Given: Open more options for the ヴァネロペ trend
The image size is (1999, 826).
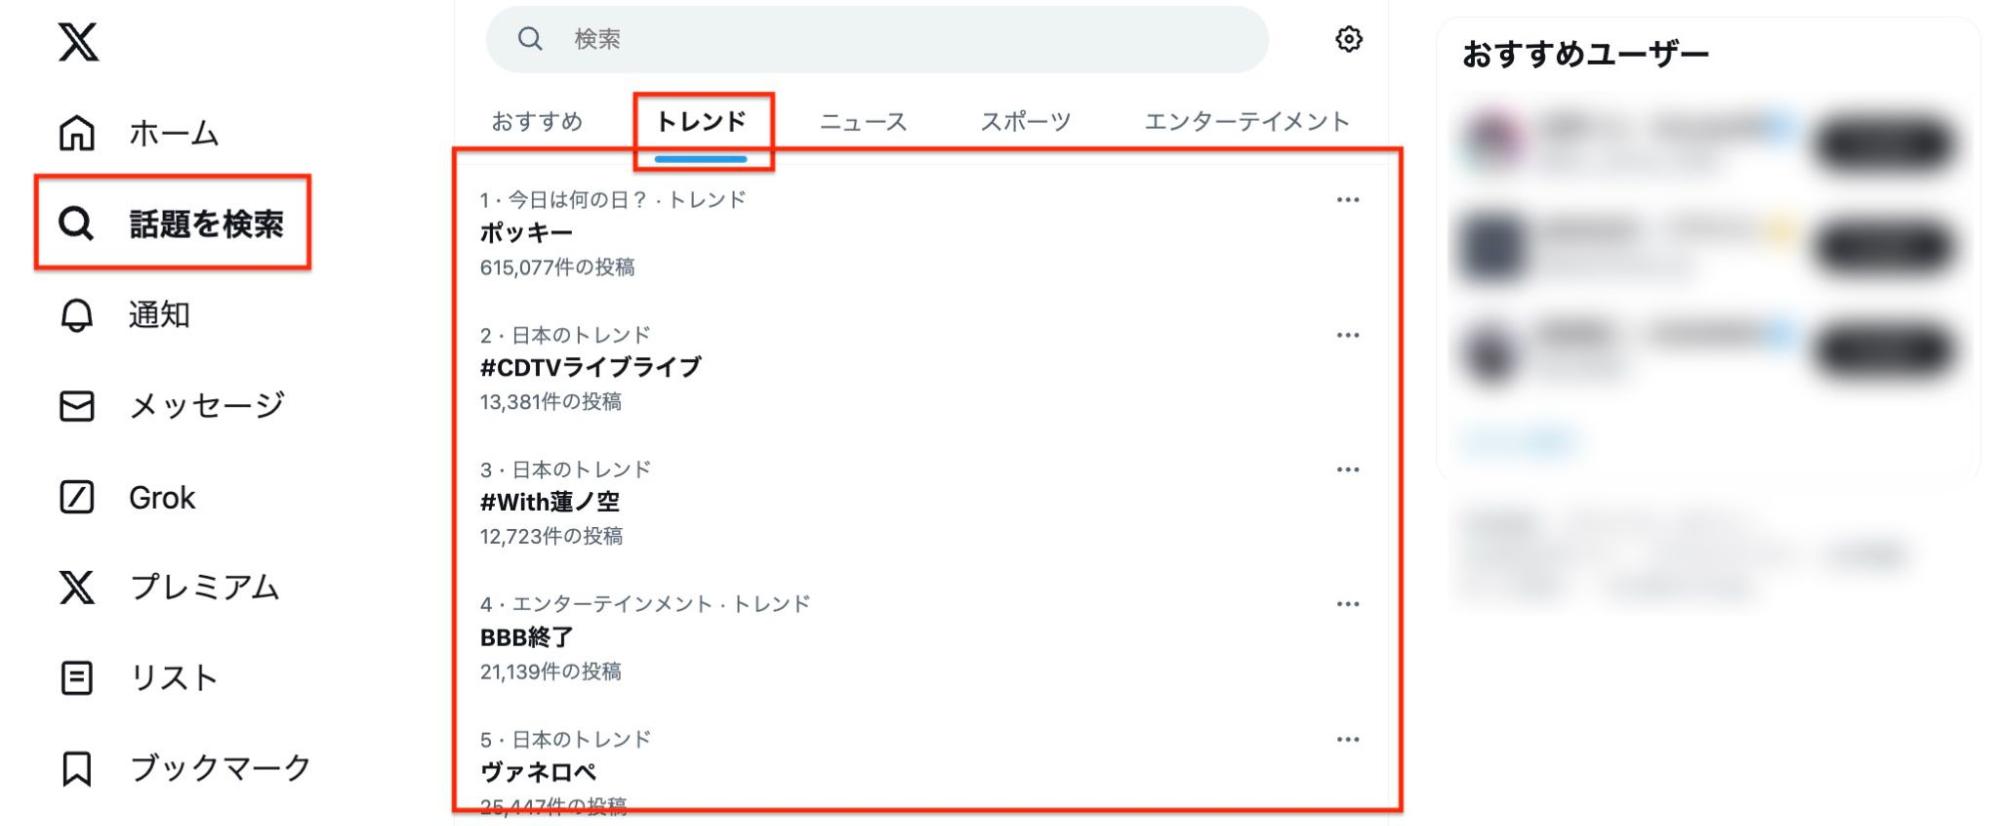Looking at the screenshot, I should tap(1348, 738).
